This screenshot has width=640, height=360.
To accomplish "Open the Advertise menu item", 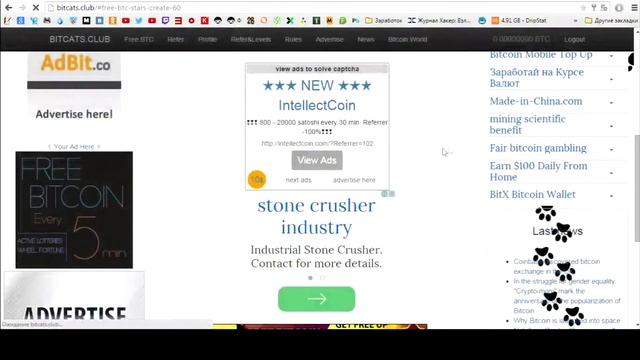I will click(329, 39).
